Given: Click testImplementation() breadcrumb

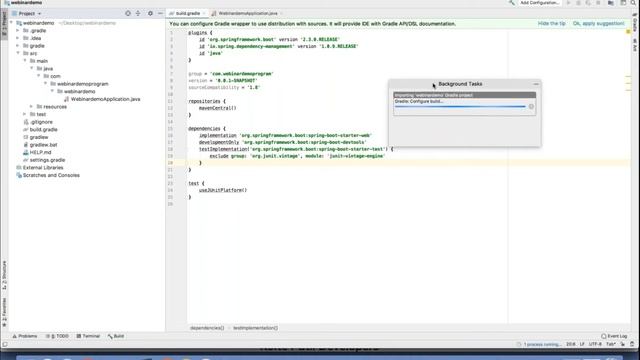Looking at the screenshot, I should pyautogui.click(x=256, y=328).
